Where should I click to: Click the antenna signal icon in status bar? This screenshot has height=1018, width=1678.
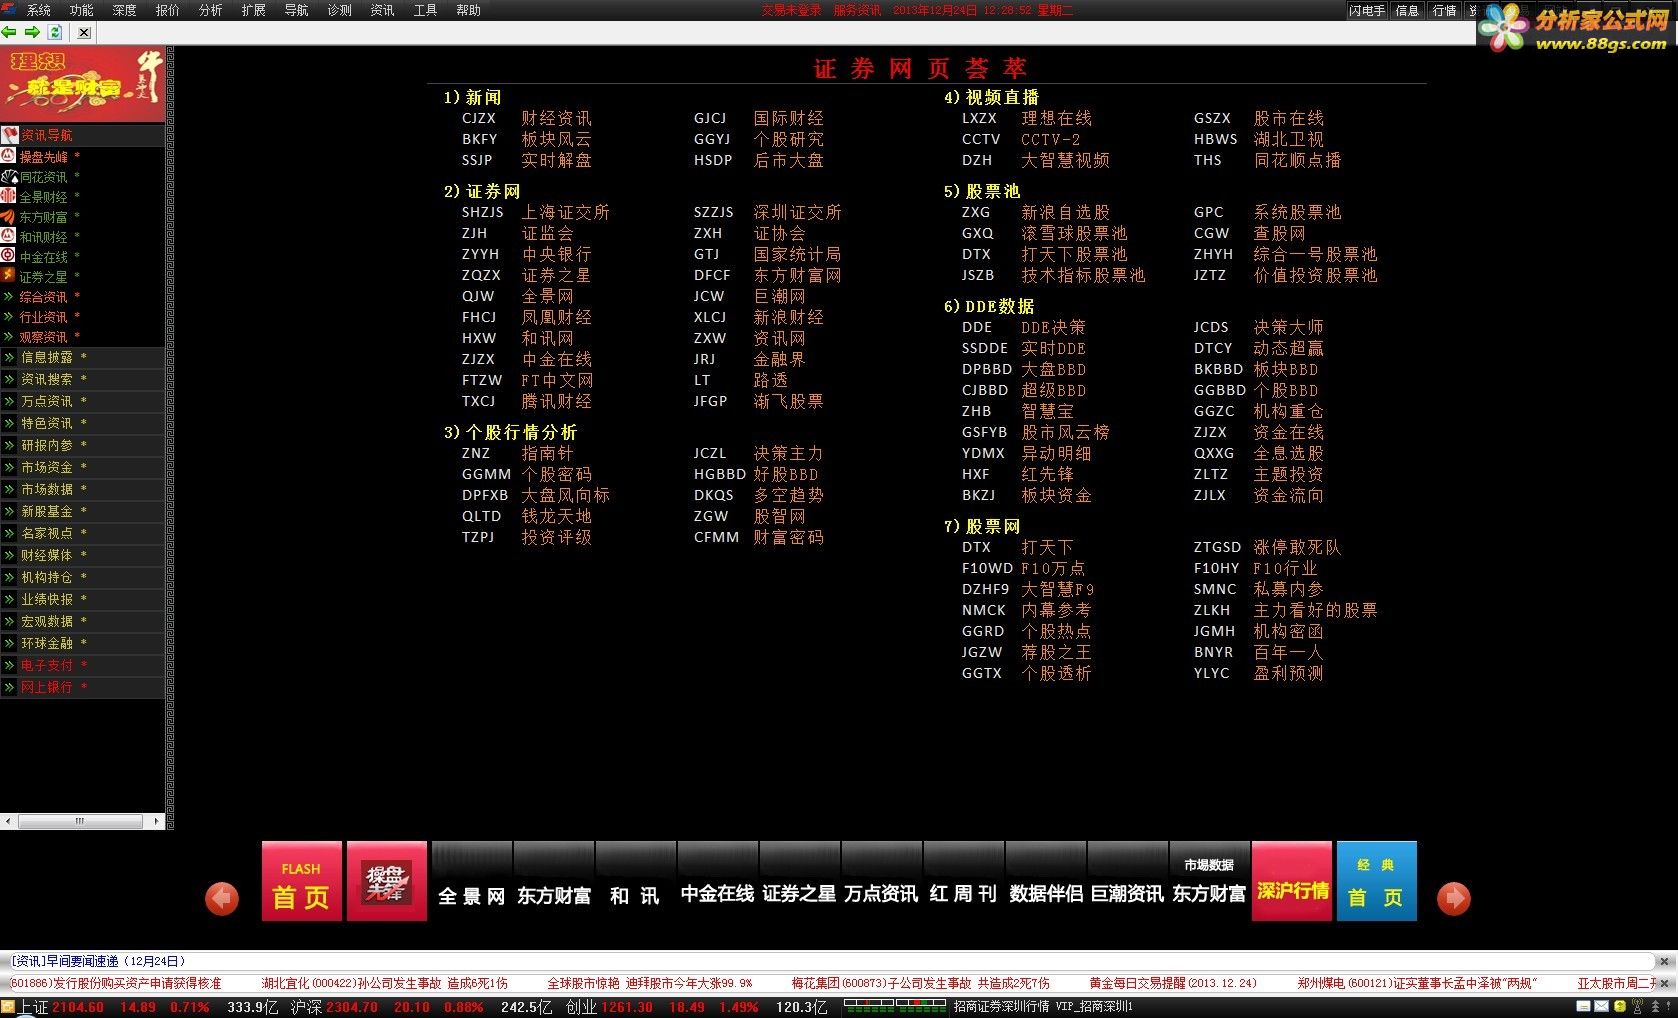(1636, 1007)
